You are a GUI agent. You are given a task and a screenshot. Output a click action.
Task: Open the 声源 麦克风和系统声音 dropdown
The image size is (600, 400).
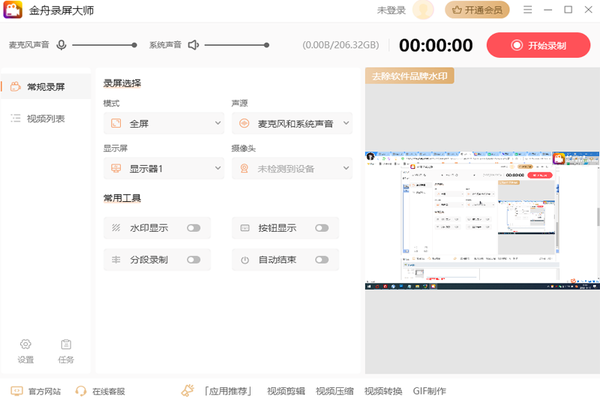coord(292,123)
